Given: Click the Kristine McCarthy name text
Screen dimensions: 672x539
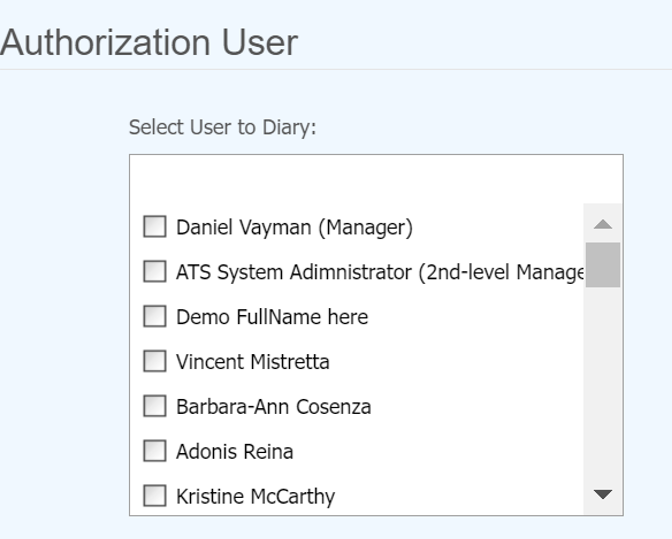Looking at the screenshot, I should (255, 497).
